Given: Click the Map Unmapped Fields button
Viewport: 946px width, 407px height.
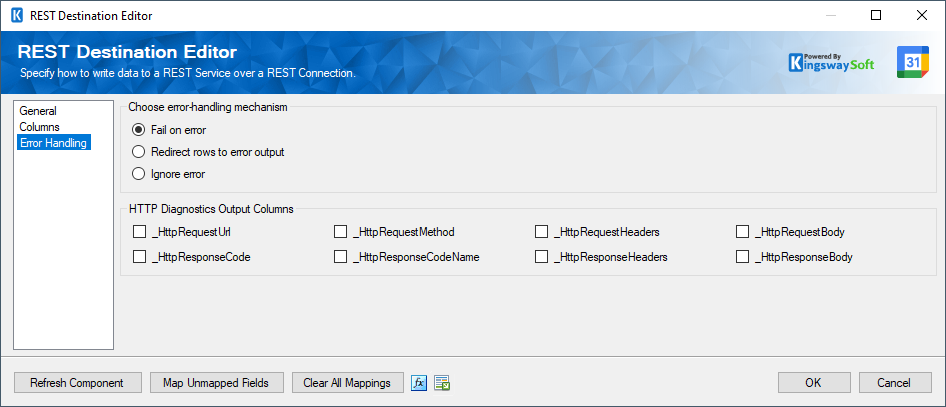Looking at the screenshot, I should pyautogui.click(x=217, y=383).
